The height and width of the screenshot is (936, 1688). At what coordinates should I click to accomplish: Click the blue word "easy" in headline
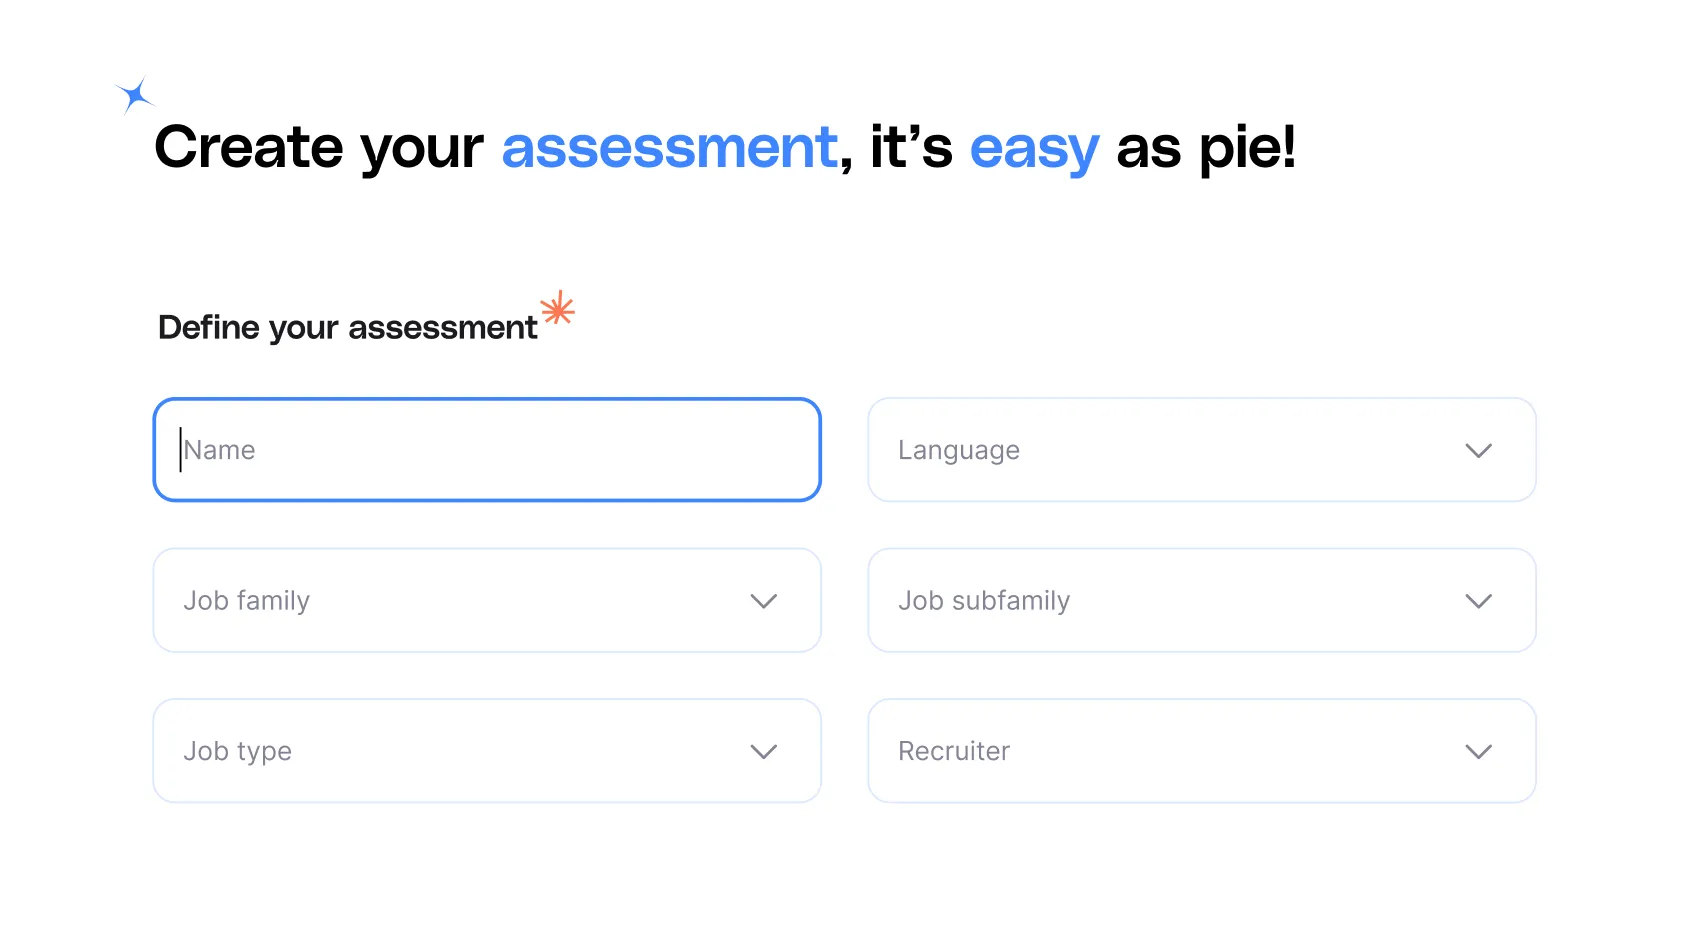point(1033,148)
